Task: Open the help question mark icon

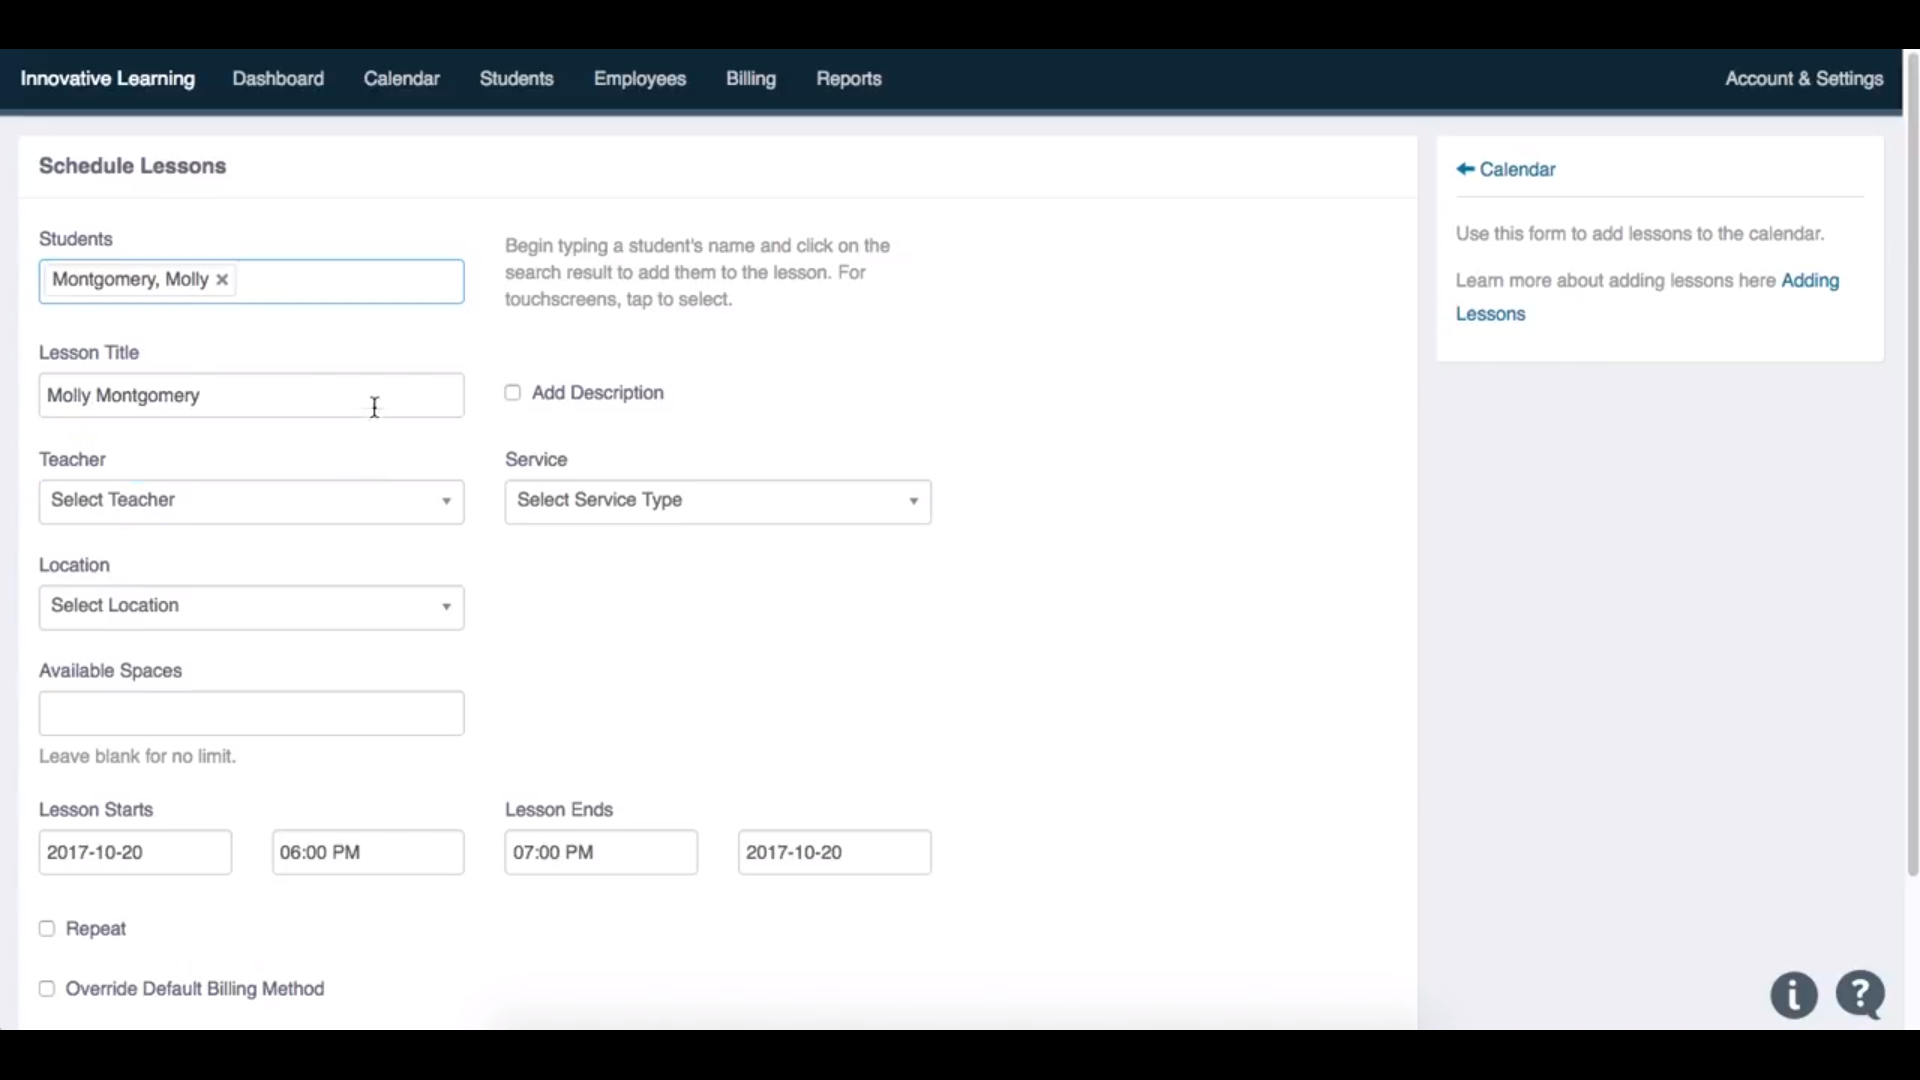Action: [1860, 995]
